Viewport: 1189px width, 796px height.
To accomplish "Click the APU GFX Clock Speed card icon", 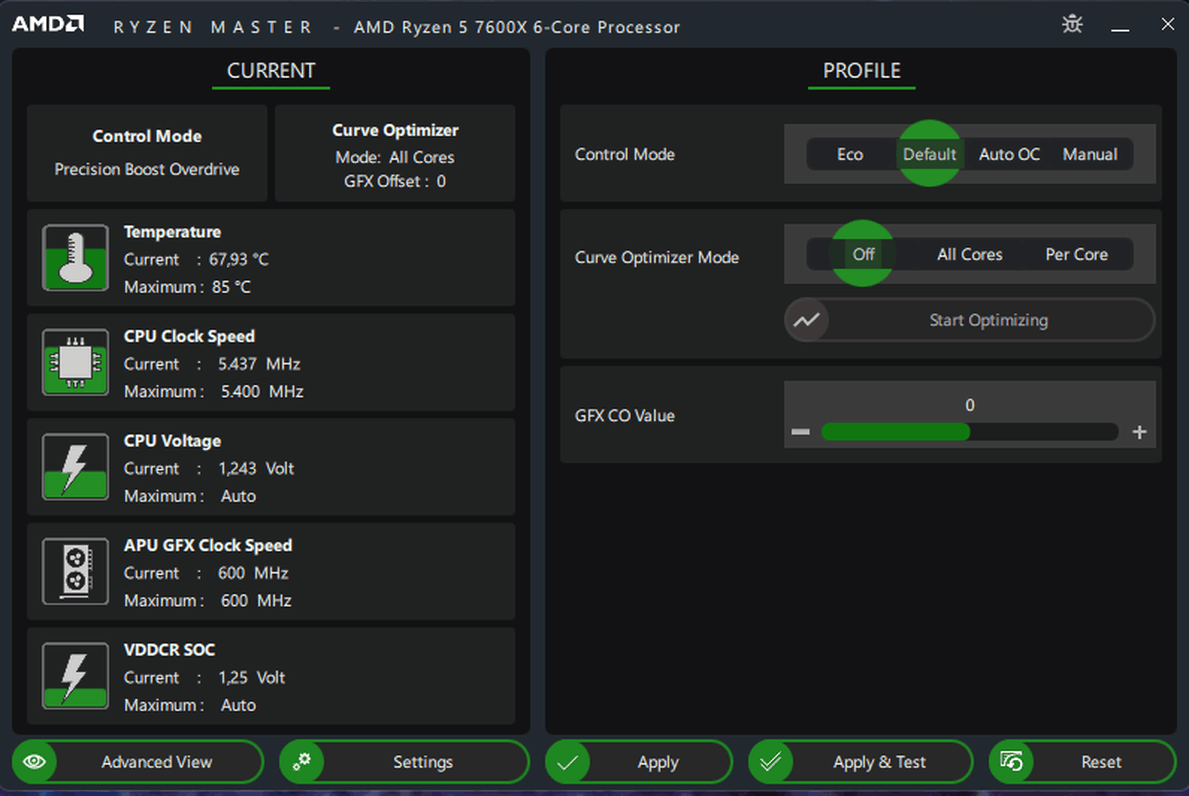I will click(75, 572).
